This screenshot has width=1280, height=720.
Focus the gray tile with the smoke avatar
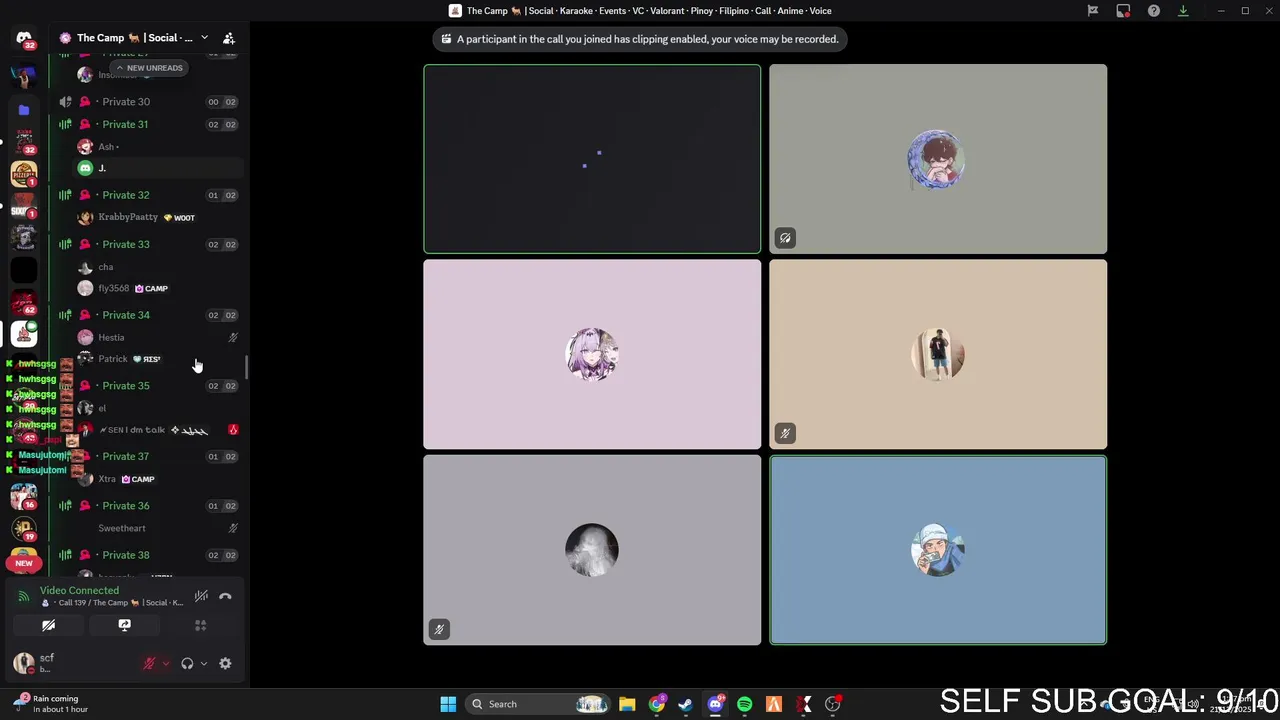(592, 550)
